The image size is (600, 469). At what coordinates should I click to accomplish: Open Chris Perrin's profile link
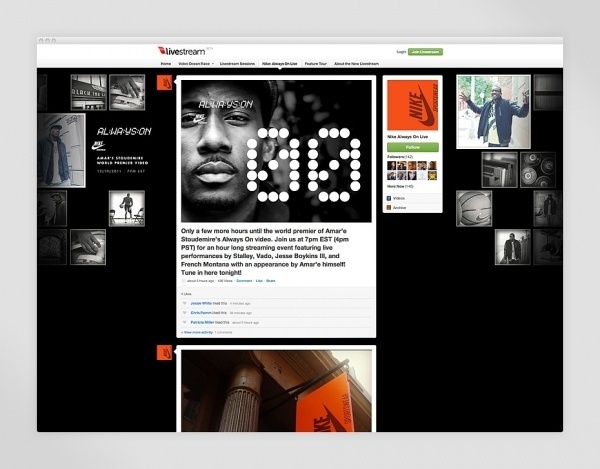[x=201, y=313]
